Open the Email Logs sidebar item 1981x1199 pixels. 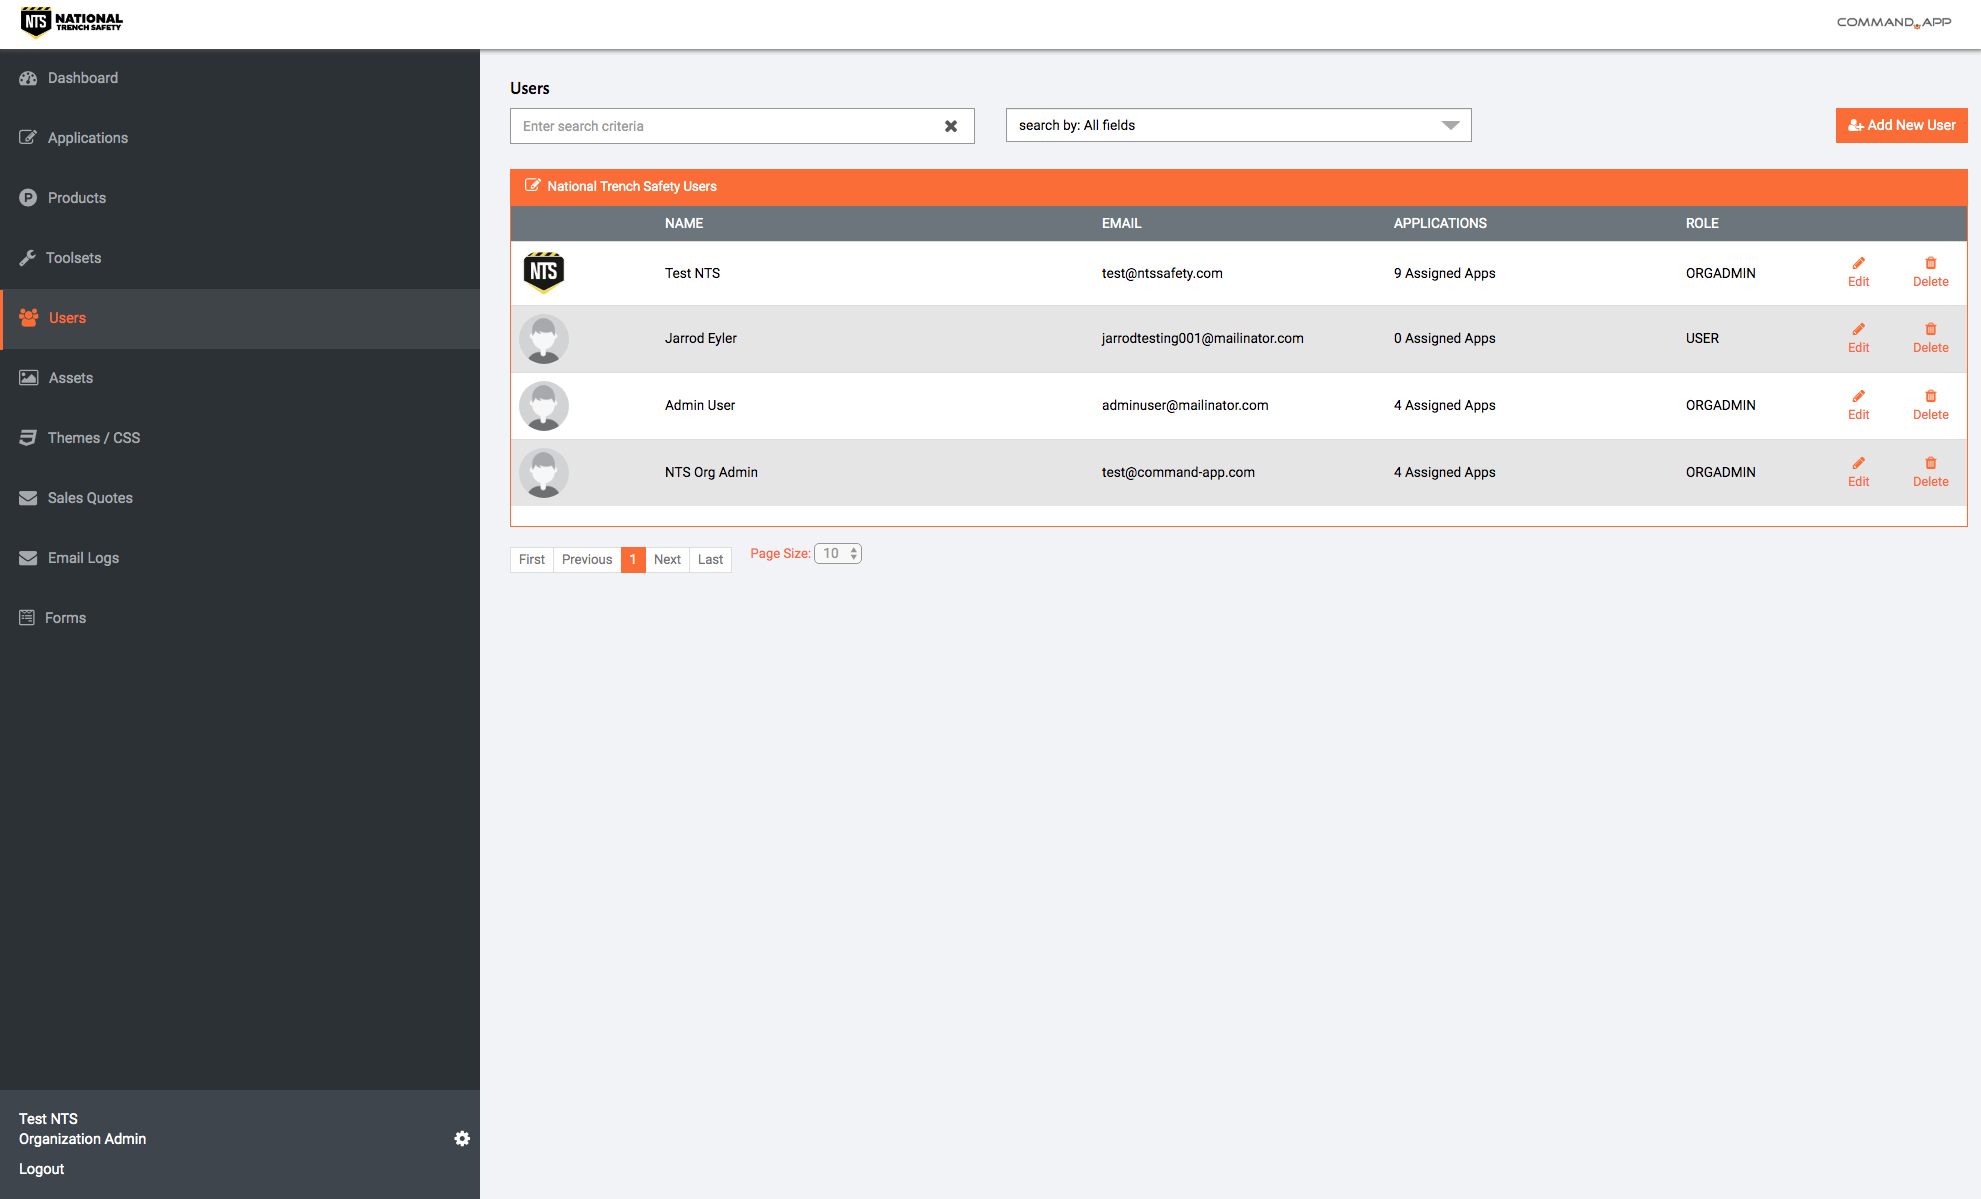[x=83, y=558]
